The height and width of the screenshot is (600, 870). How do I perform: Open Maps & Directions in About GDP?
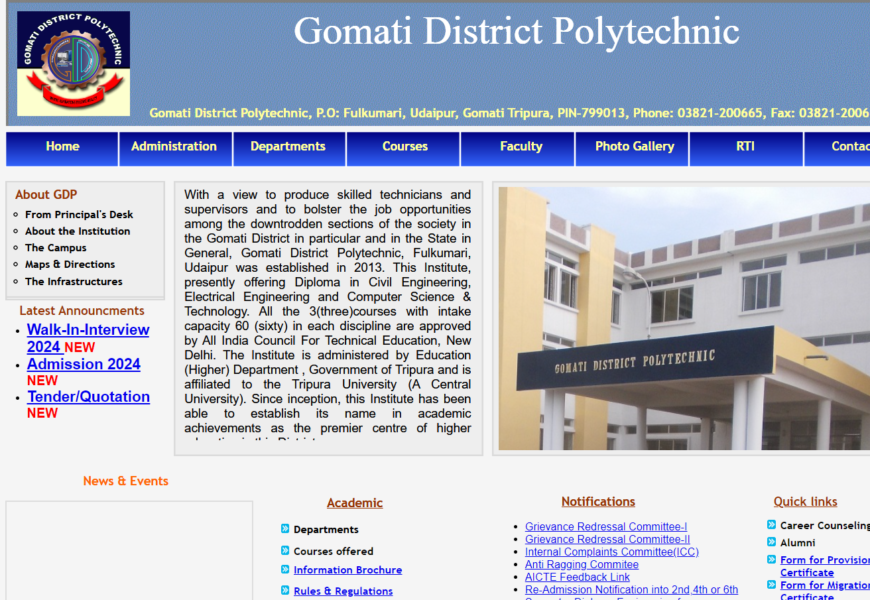click(x=70, y=265)
